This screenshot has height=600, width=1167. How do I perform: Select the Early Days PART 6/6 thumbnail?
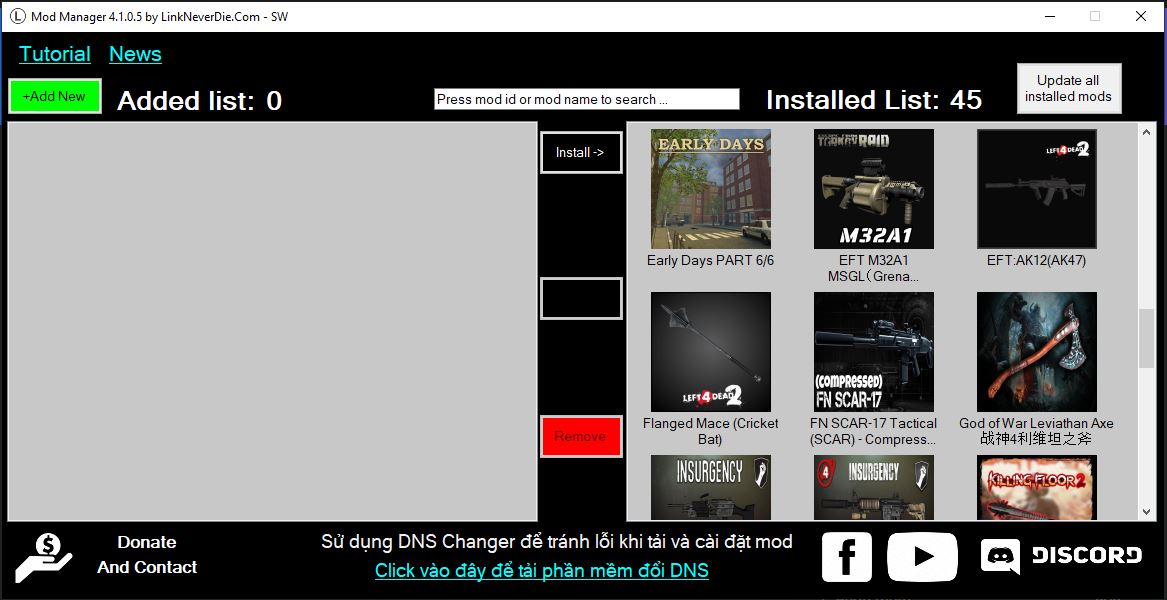pyautogui.click(x=711, y=189)
